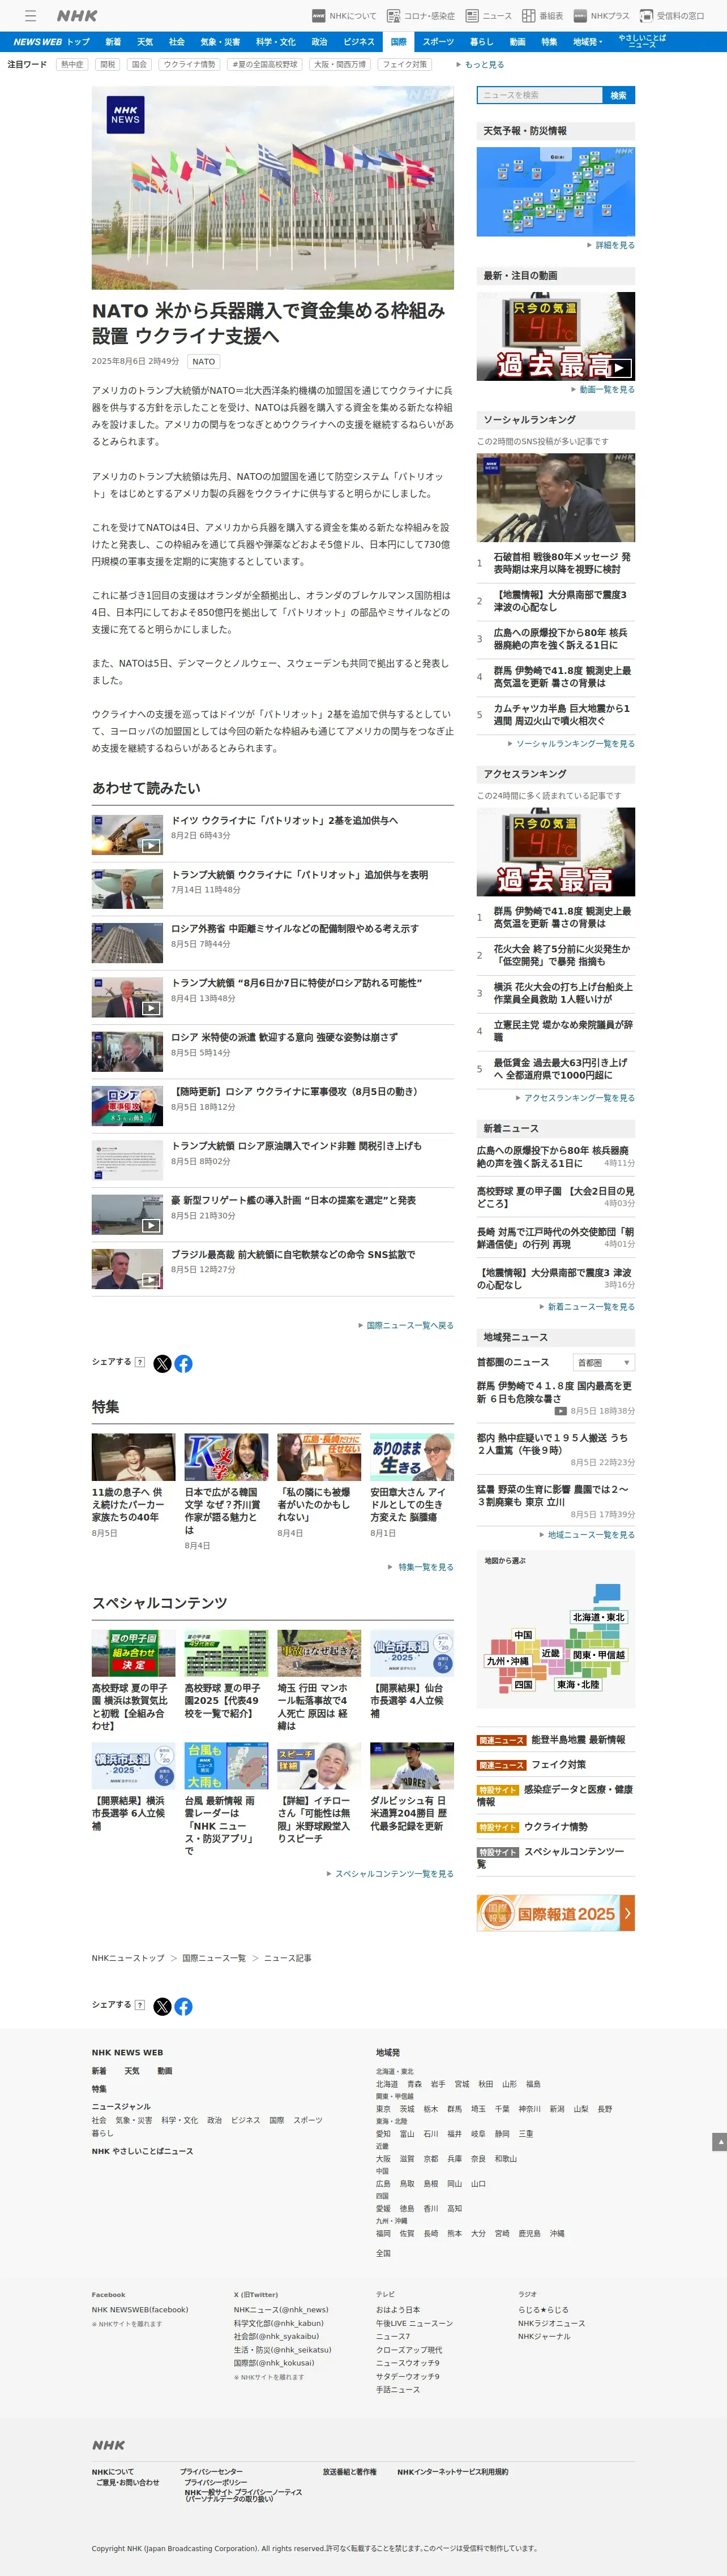Click orange arrow on 国際報道2025 banner
Screen dimensions: 727x2576
pyautogui.click(x=627, y=1912)
